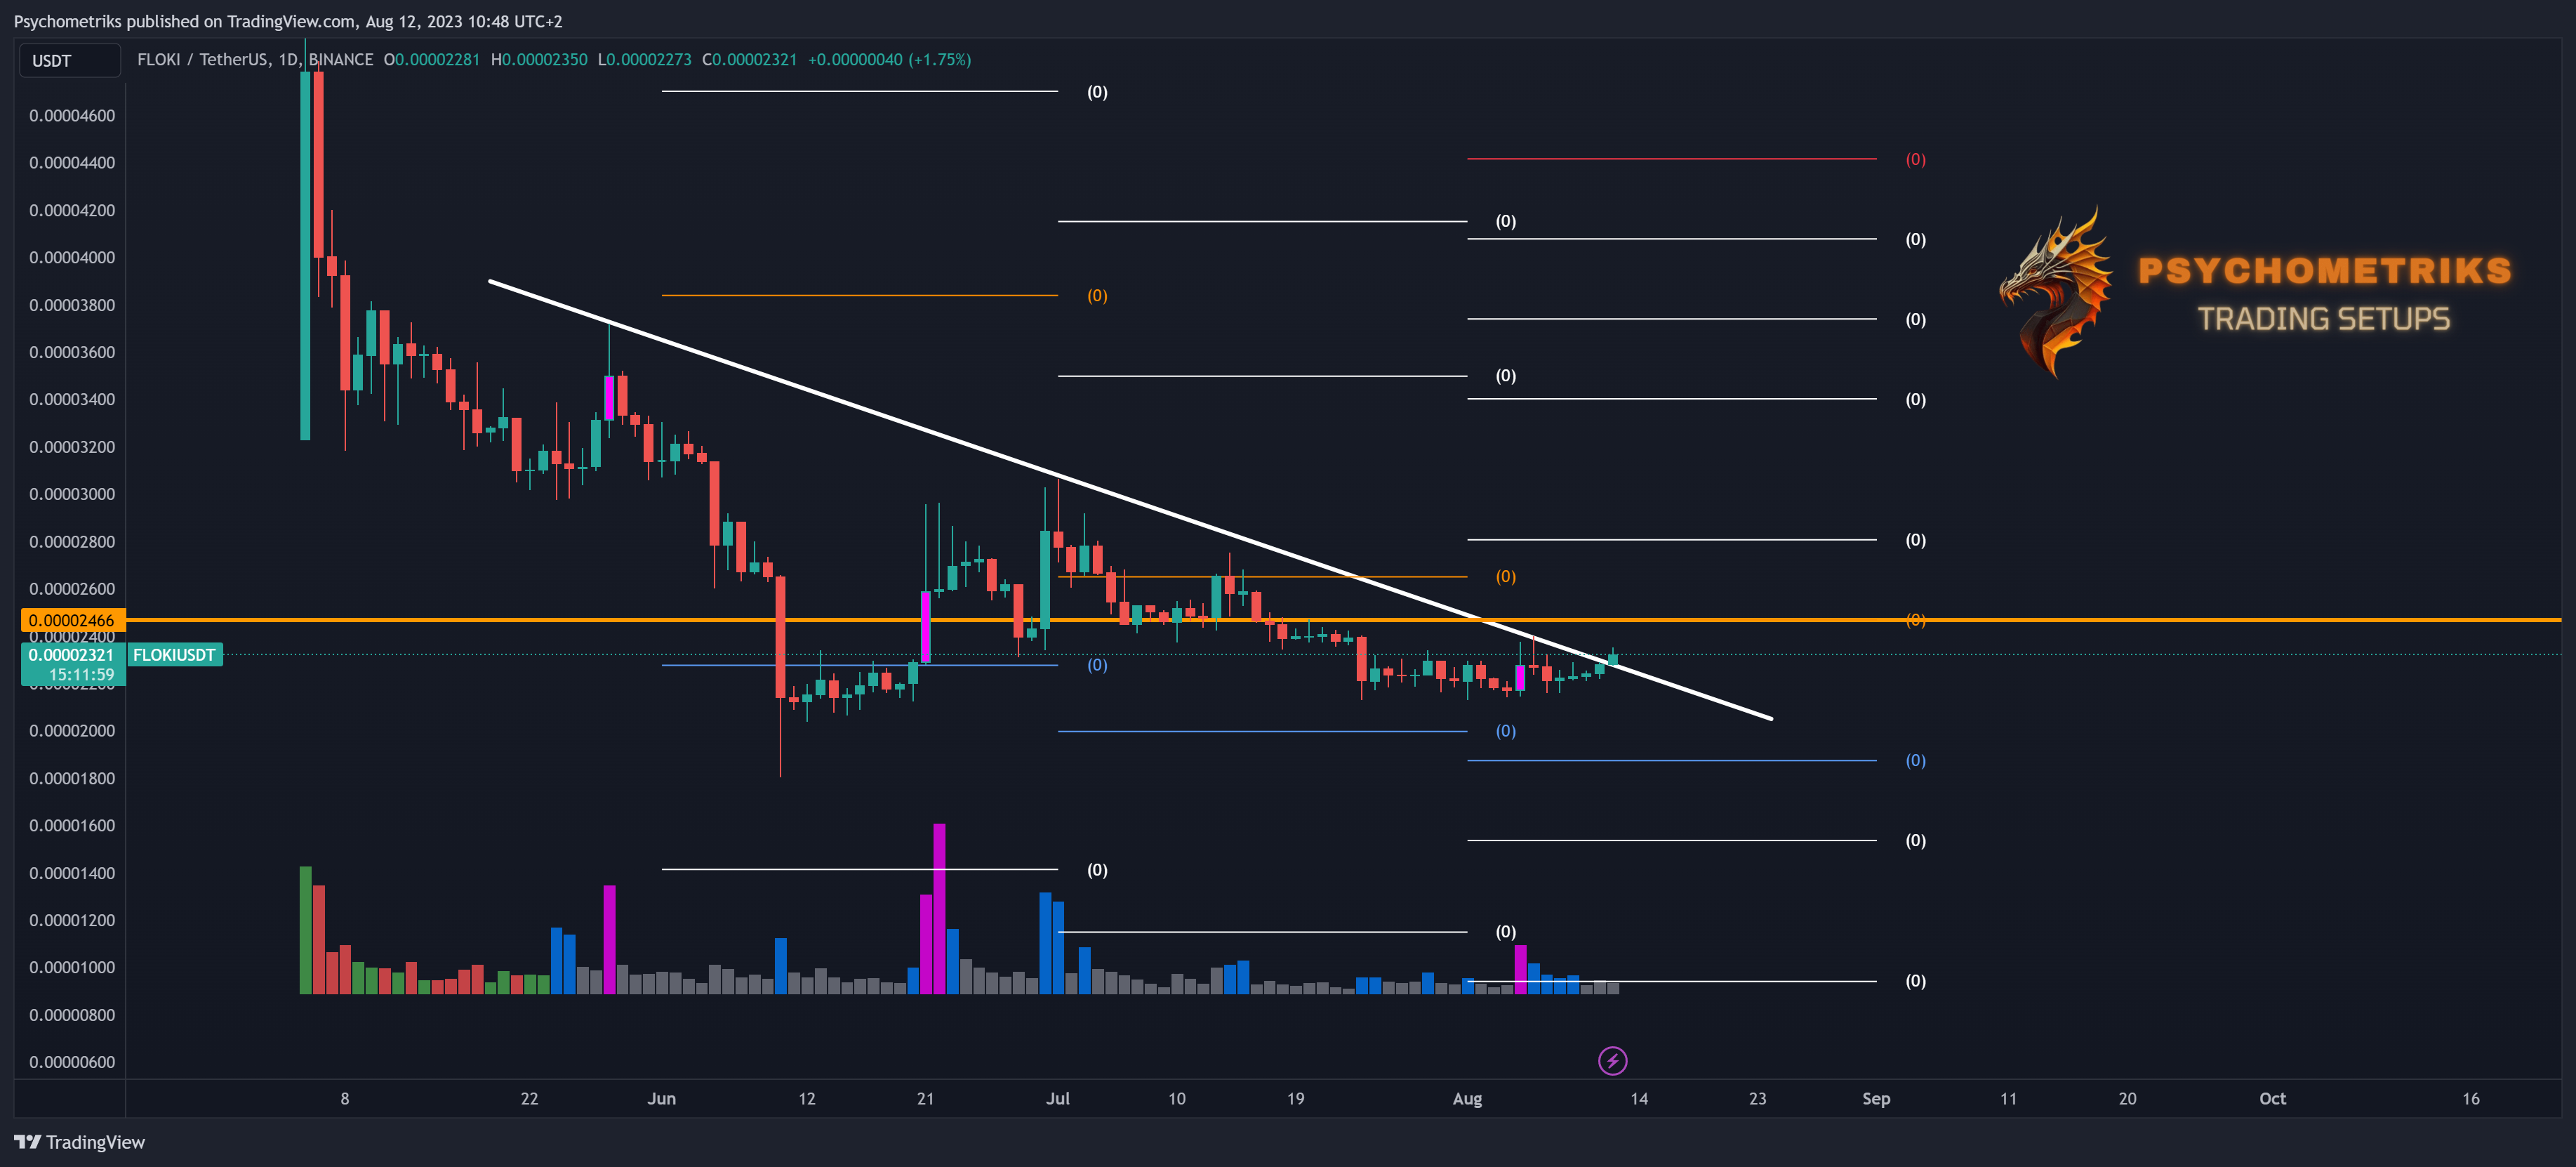Click the Aug label on date axis
2576x1167 pixels.
pos(1467,1098)
